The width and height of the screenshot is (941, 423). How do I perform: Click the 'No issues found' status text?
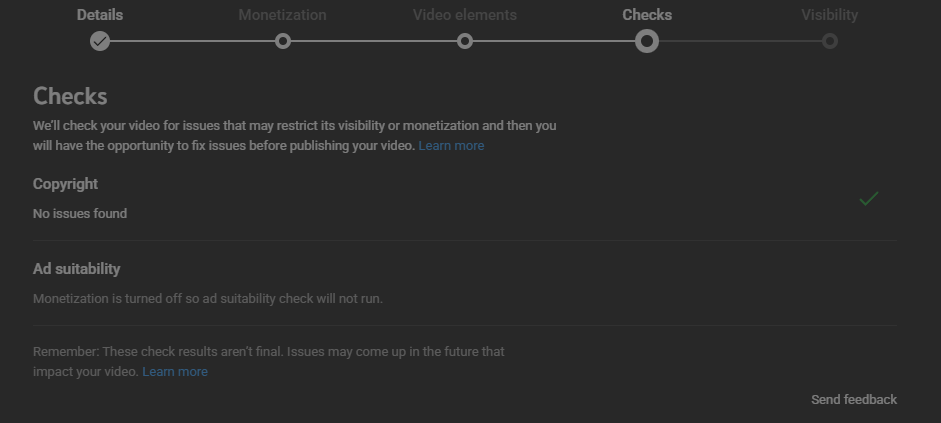(80, 214)
